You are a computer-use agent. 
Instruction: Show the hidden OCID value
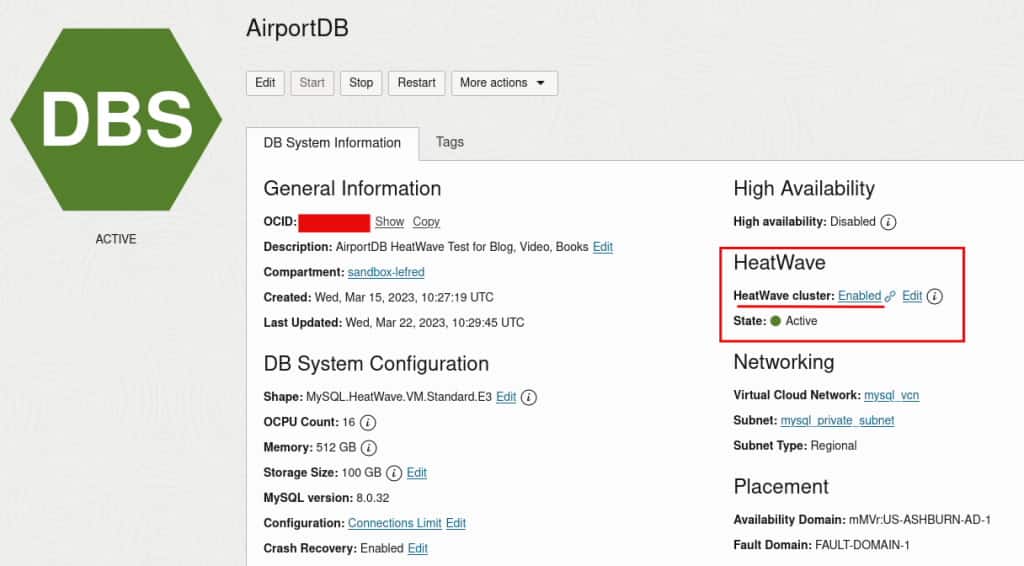(x=390, y=222)
